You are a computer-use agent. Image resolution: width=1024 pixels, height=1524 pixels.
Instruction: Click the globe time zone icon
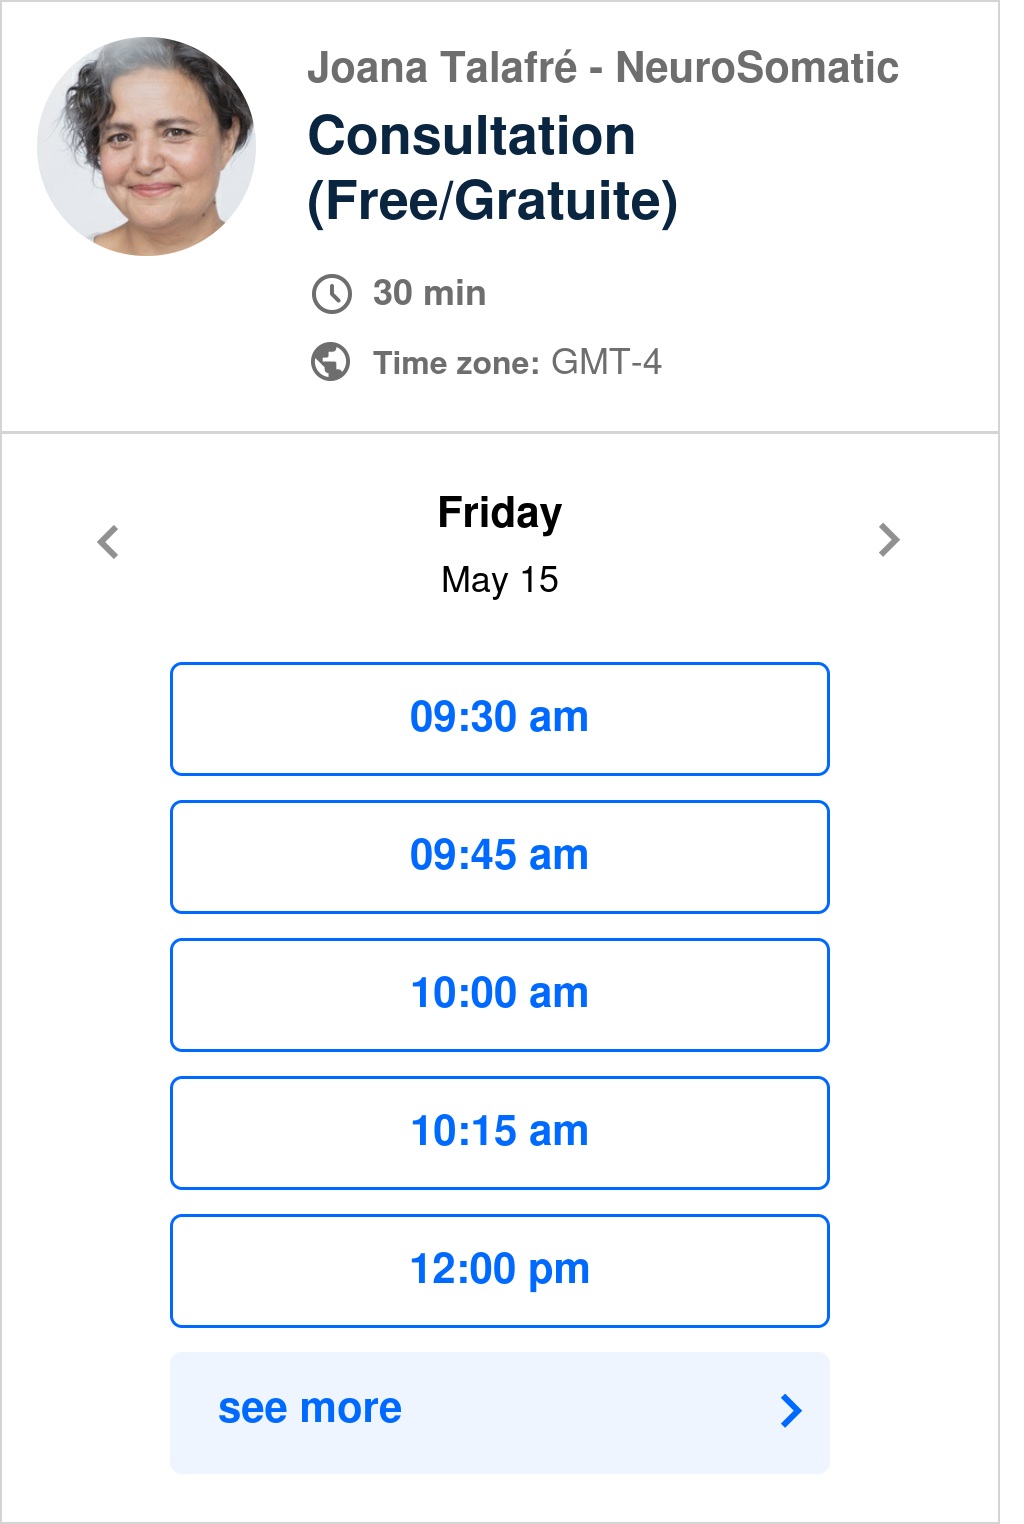click(x=331, y=362)
